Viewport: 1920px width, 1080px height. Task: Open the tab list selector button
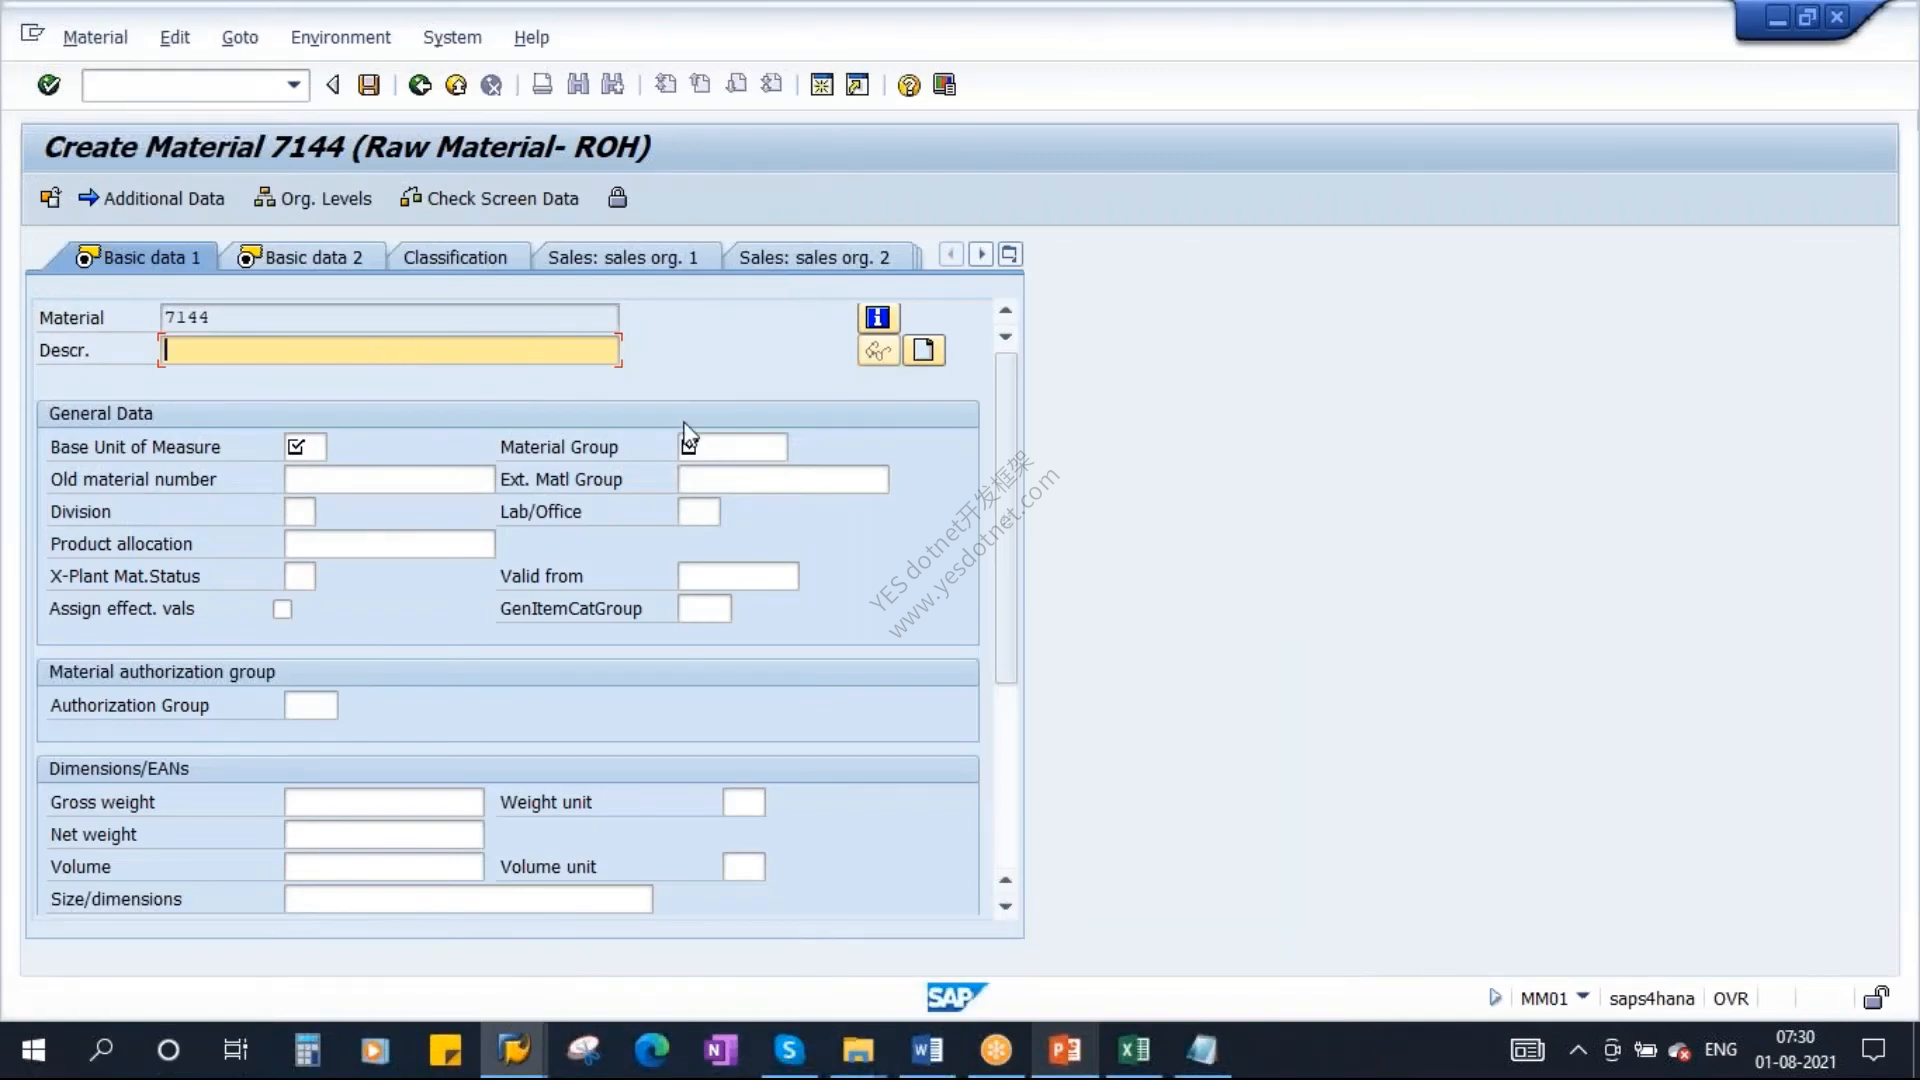1009,255
